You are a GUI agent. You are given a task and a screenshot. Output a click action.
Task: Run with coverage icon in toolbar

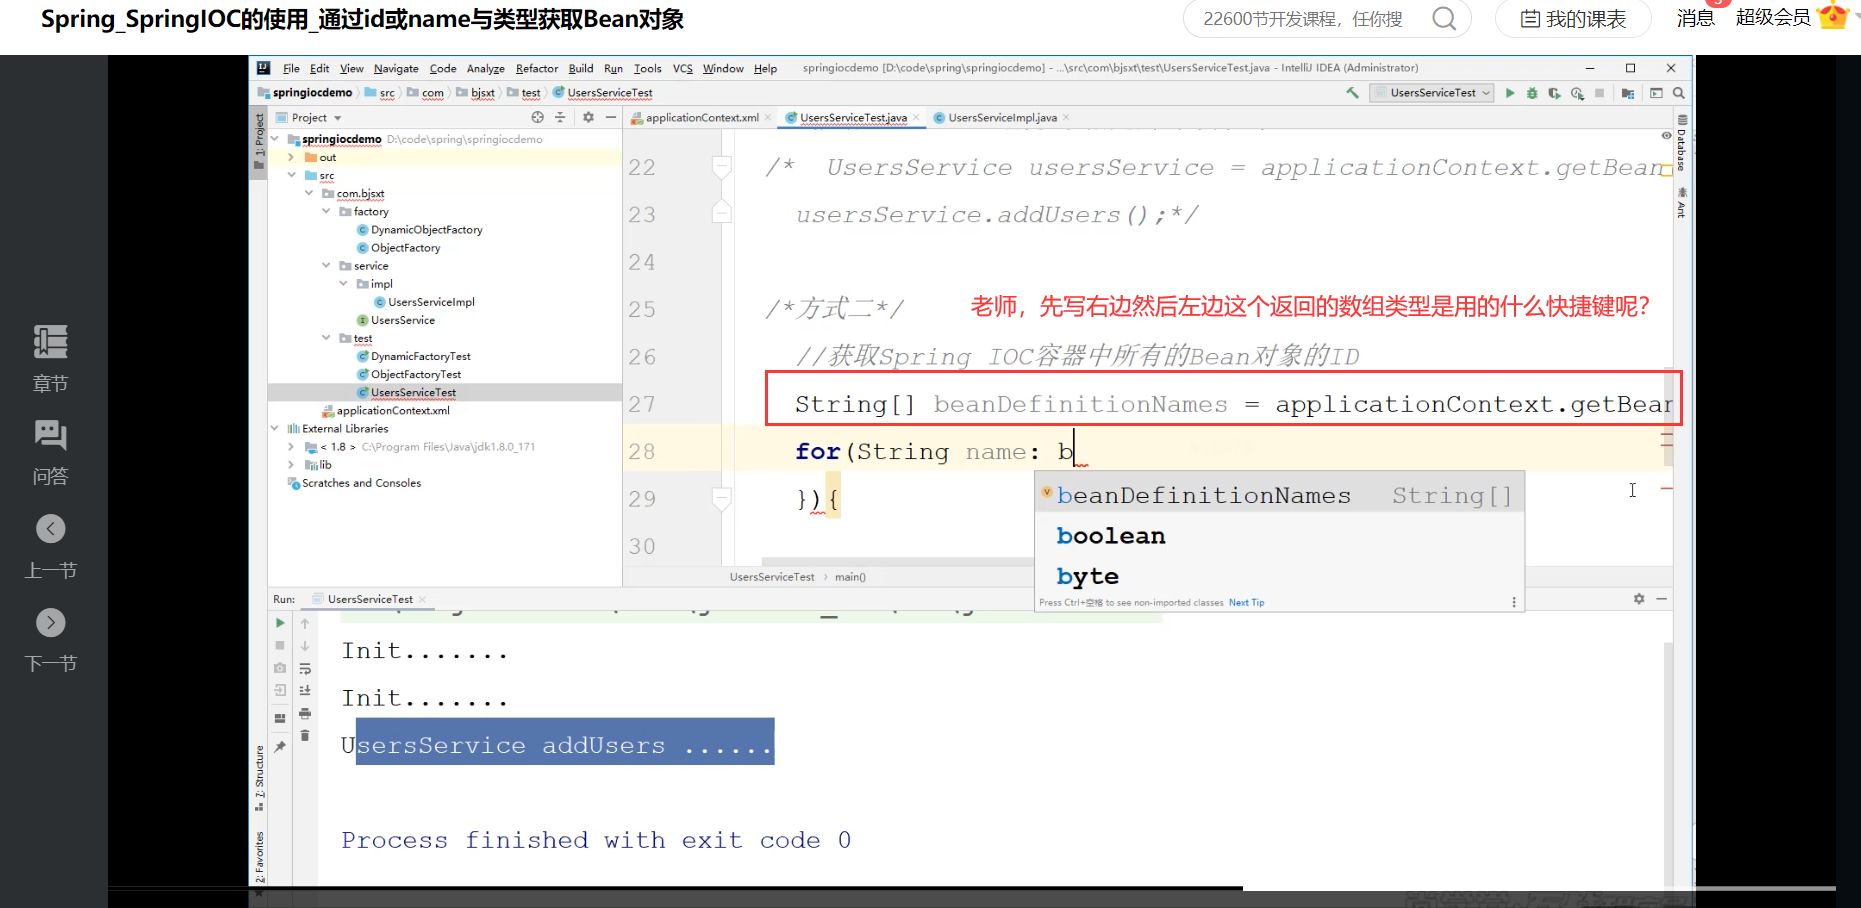pos(1554,93)
